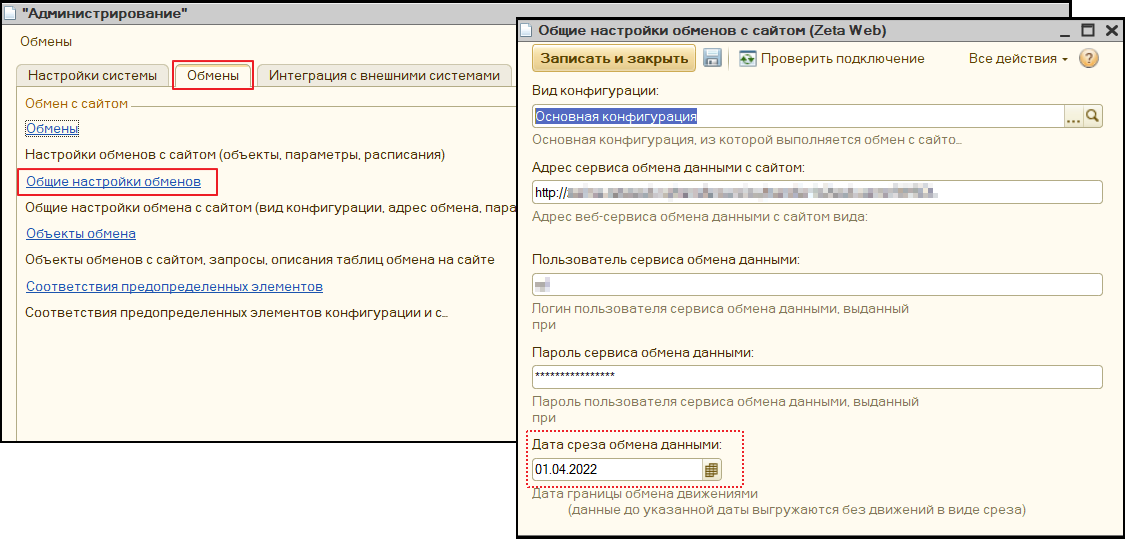Click the Обмен с сайтом group header

click(76, 103)
